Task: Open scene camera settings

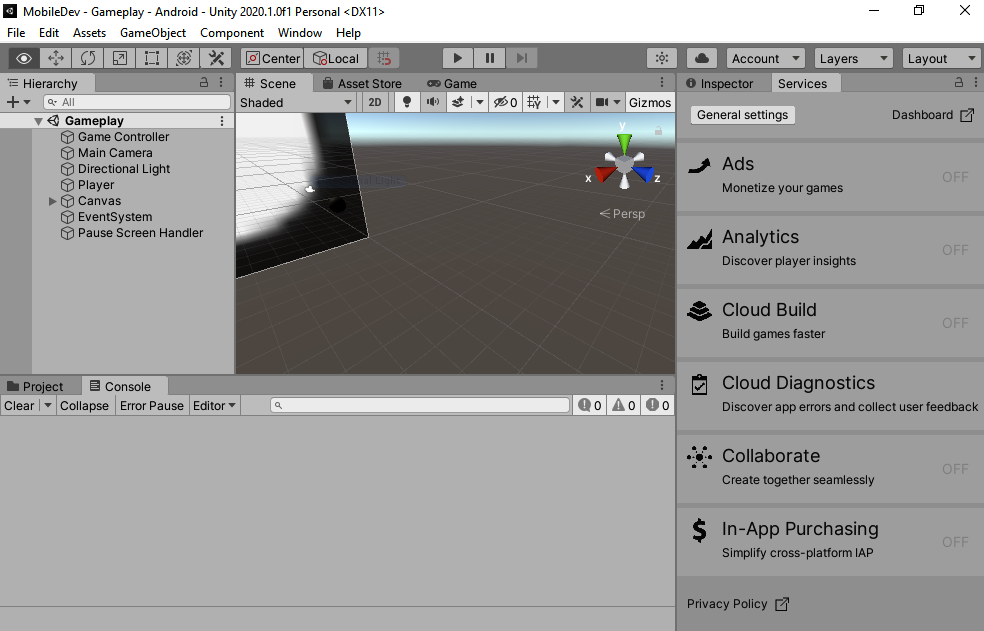Action: click(x=607, y=102)
